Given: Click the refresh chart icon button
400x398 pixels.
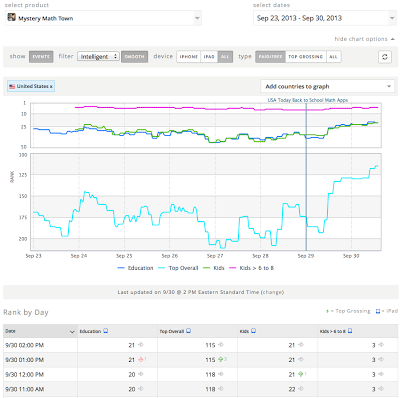Looking at the screenshot, I should (385, 57).
